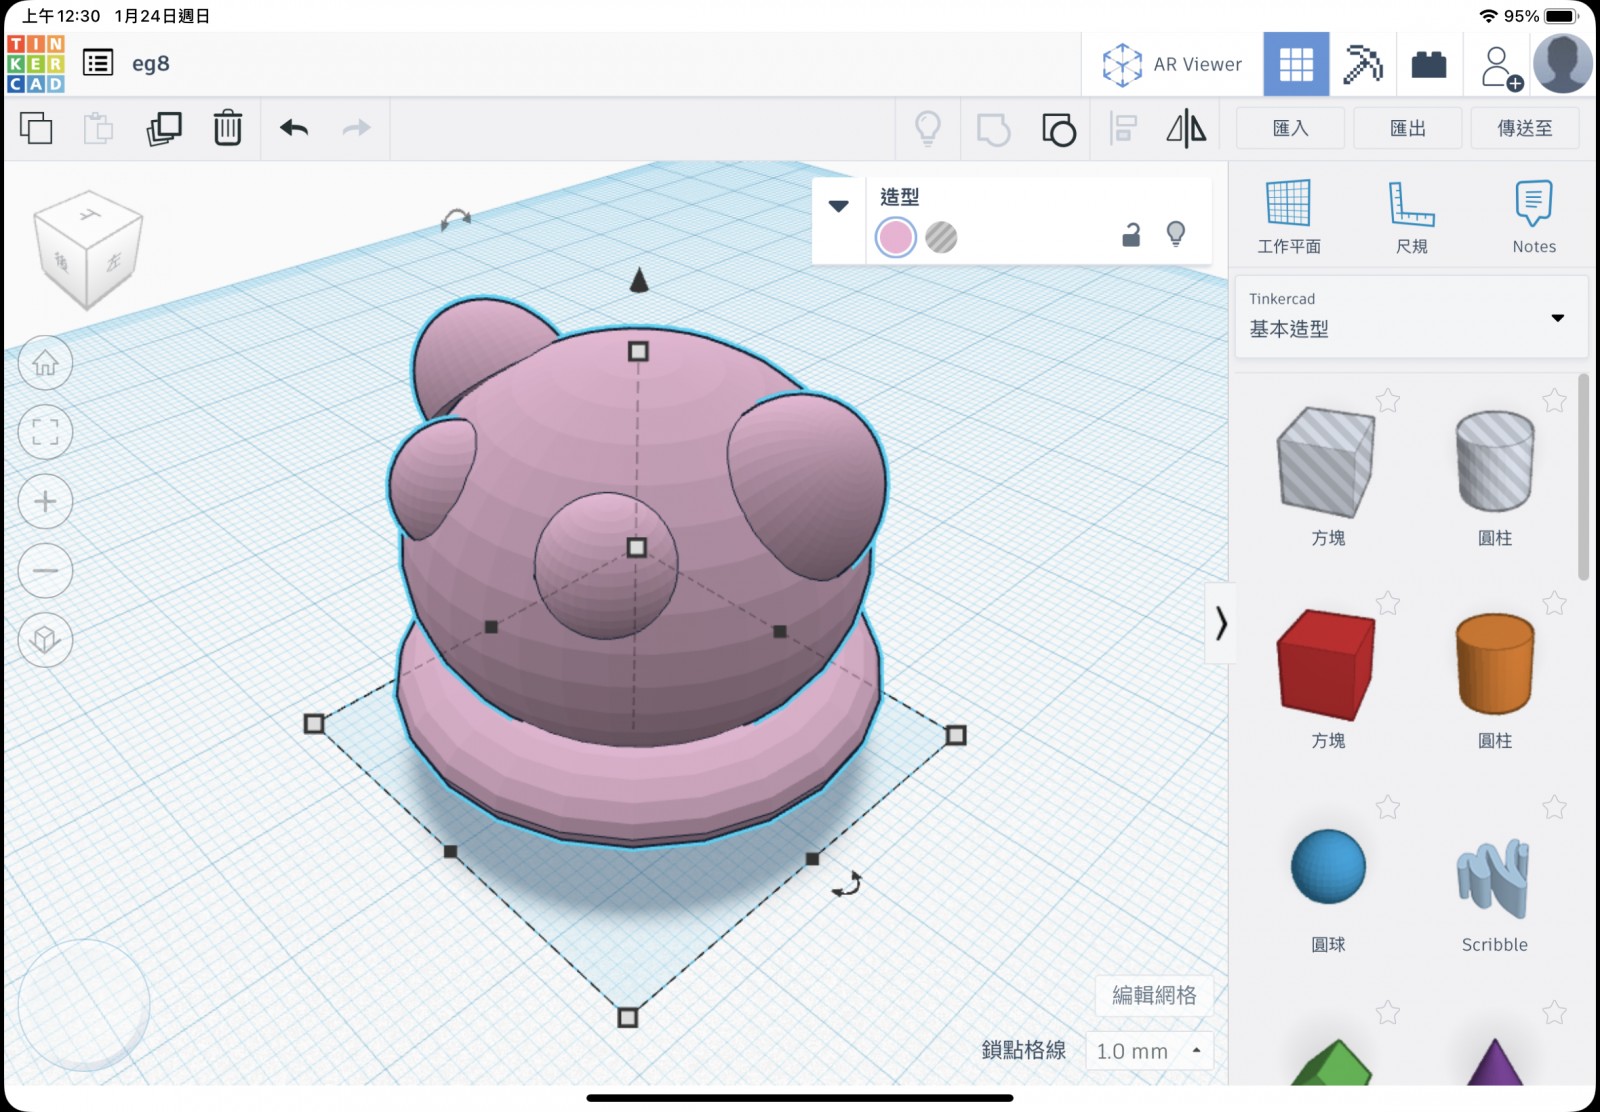
Task: Pick the Scribble shape
Action: (1493, 878)
